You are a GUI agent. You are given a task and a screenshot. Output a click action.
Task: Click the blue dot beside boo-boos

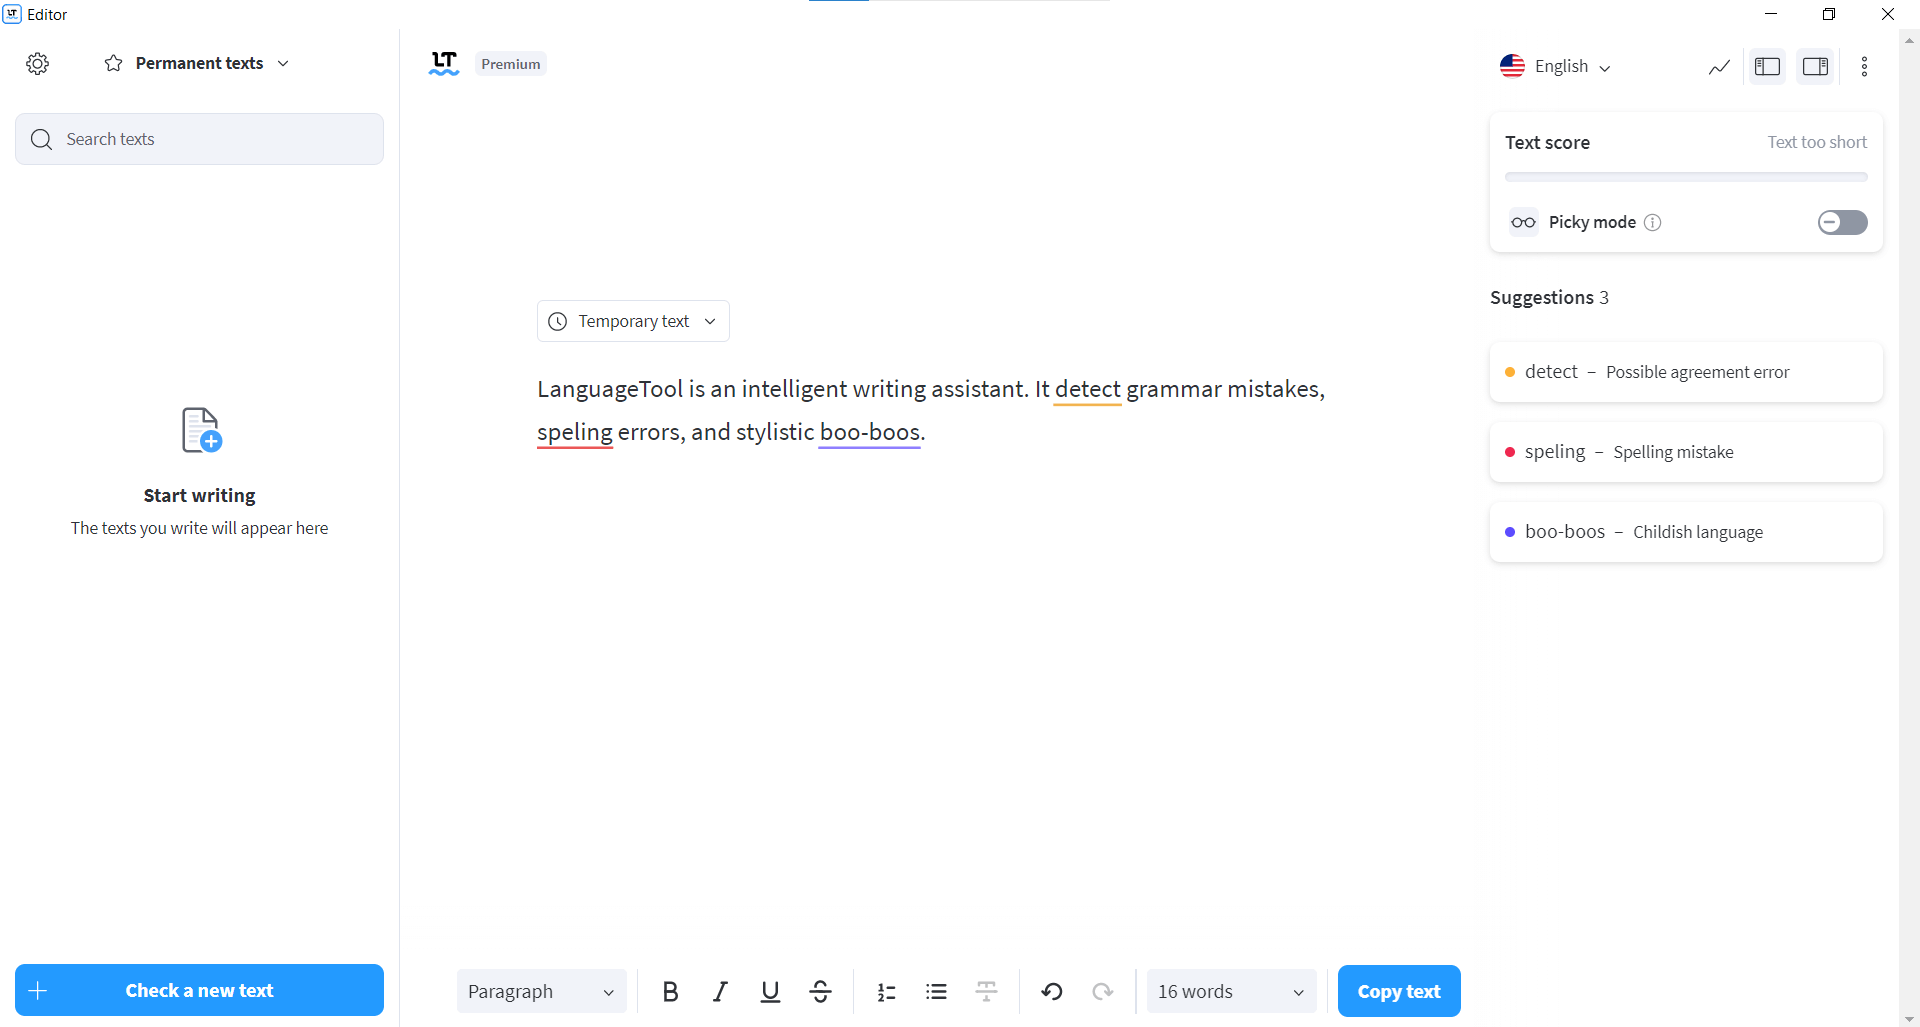pos(1510,532)
